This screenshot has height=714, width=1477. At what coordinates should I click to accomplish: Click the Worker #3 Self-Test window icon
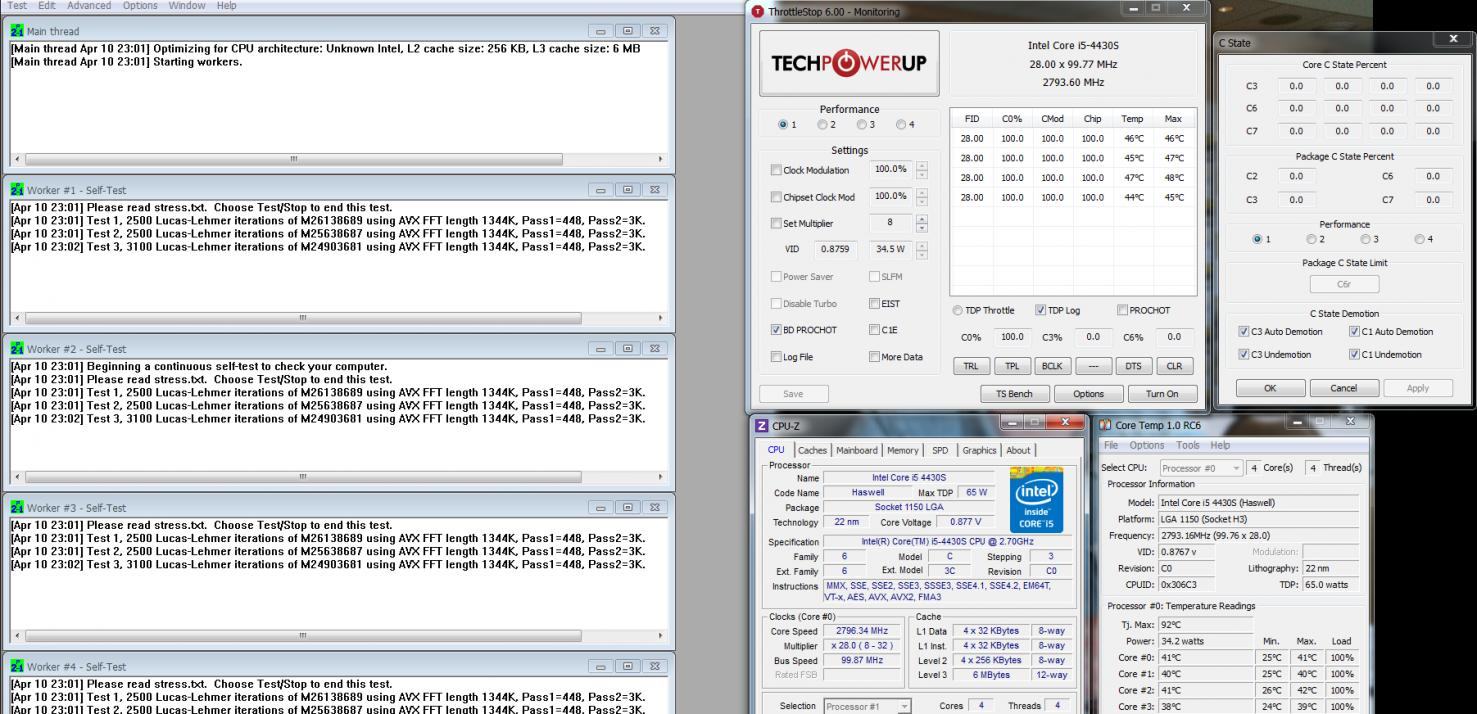pyautogui.click(x=16, y=508)
